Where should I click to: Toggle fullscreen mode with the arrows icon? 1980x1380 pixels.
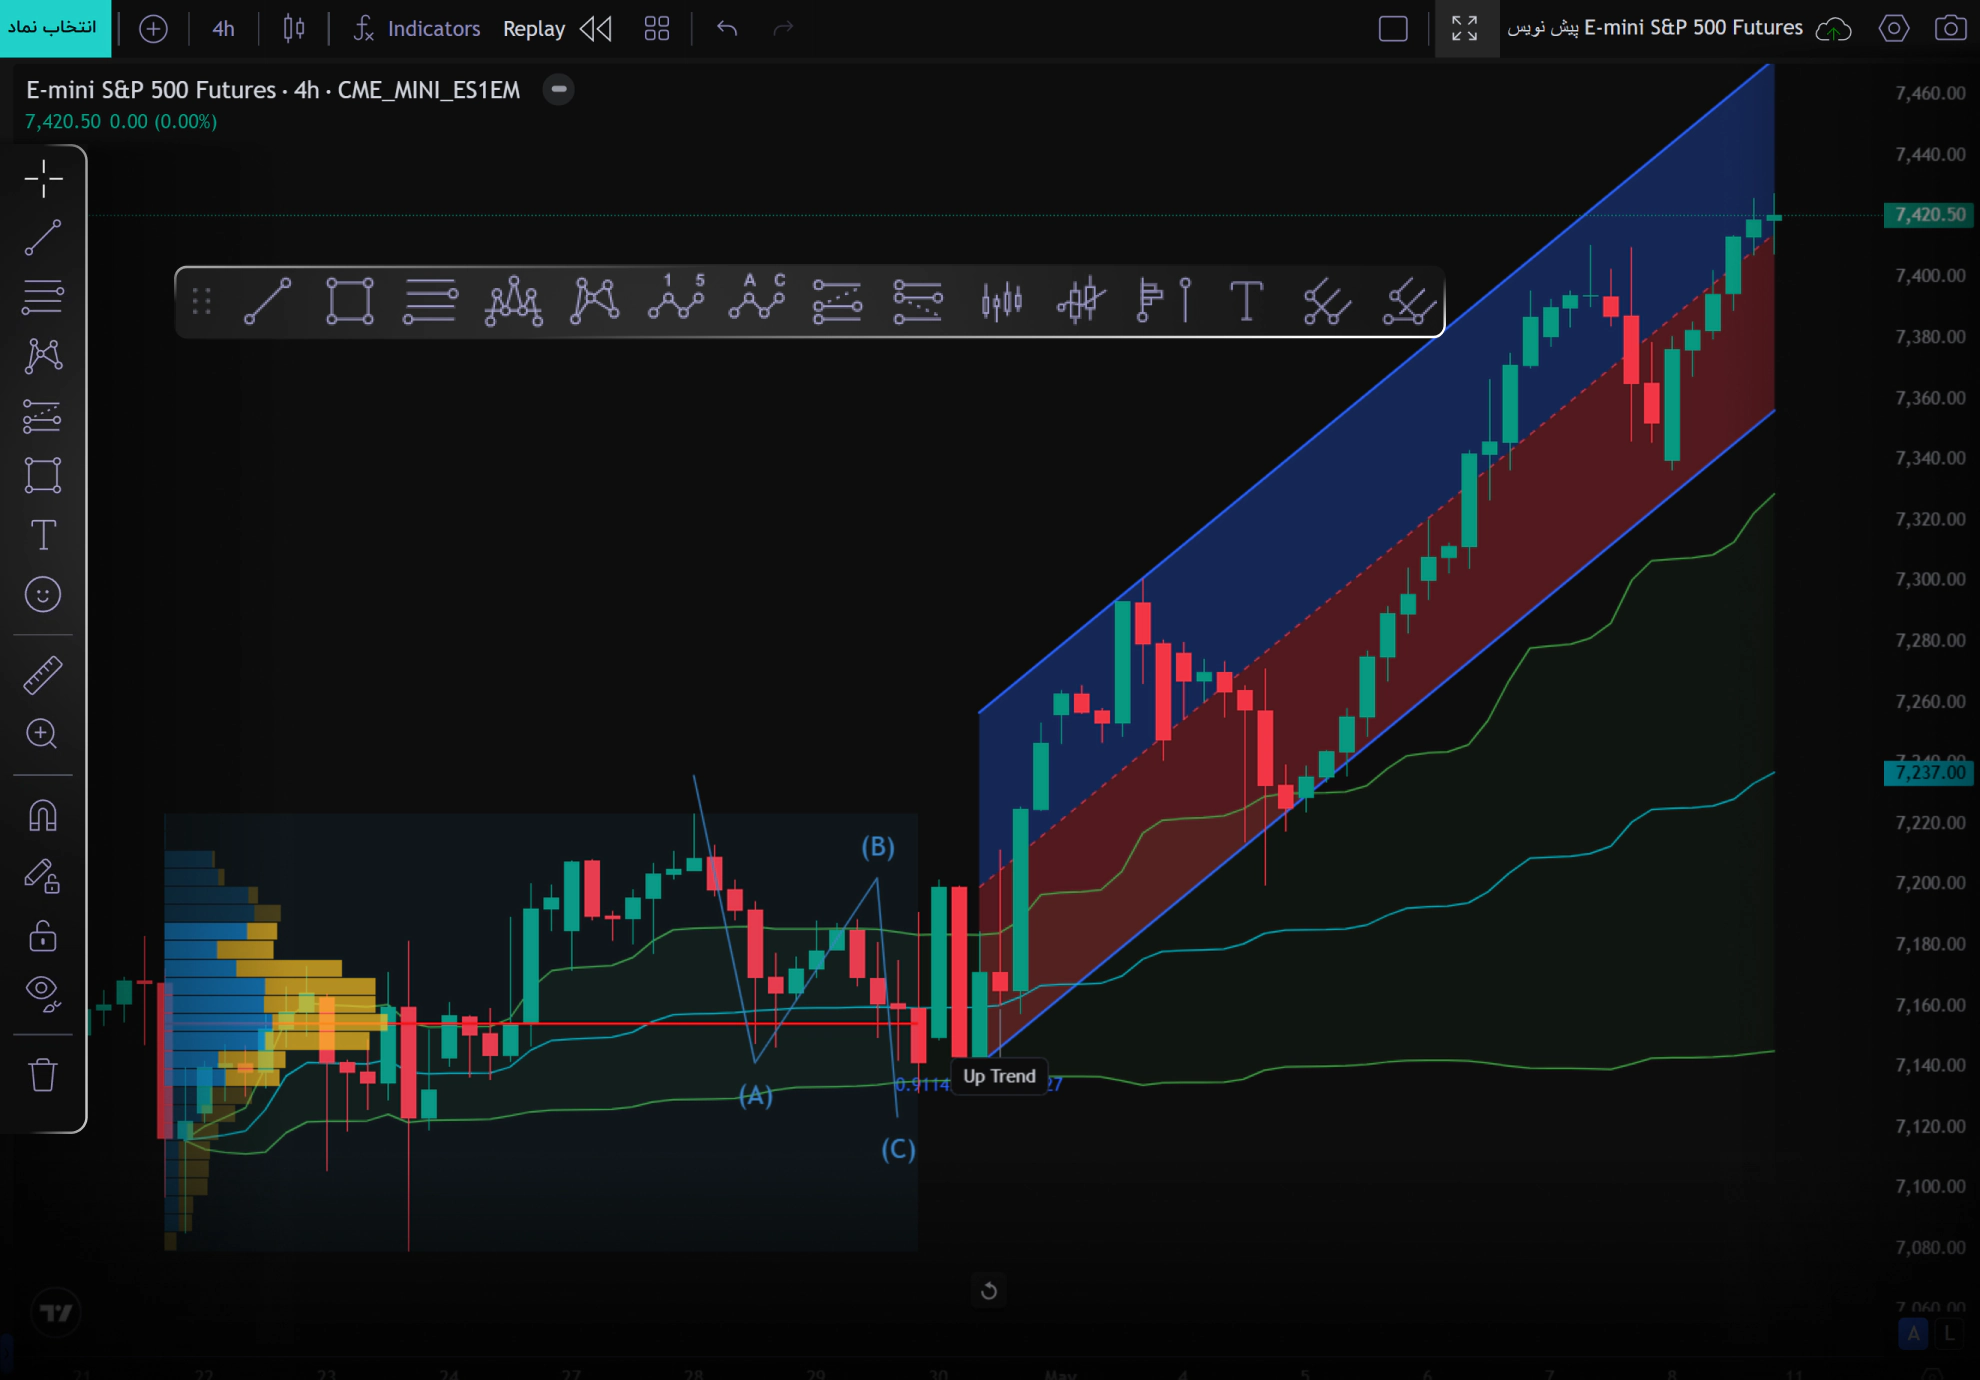click(1465, 29)
